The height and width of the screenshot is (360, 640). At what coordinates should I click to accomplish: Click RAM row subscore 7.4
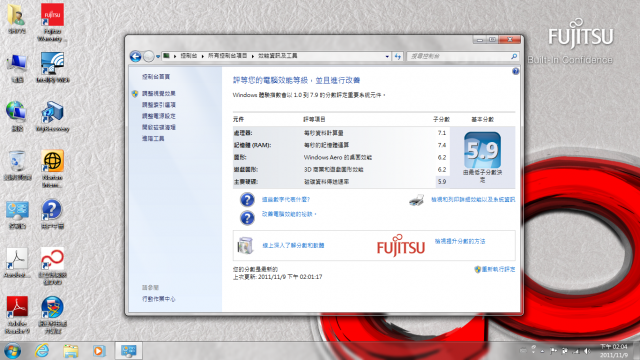[442, 145]
